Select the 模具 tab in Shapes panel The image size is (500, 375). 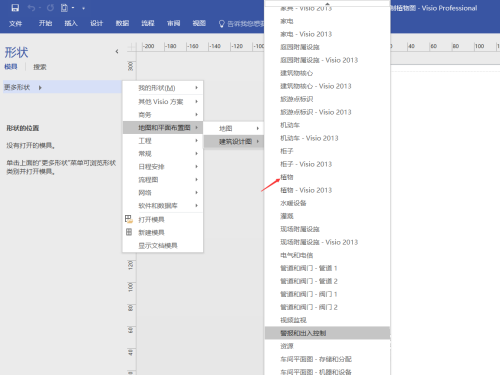(x=11, y=67)
